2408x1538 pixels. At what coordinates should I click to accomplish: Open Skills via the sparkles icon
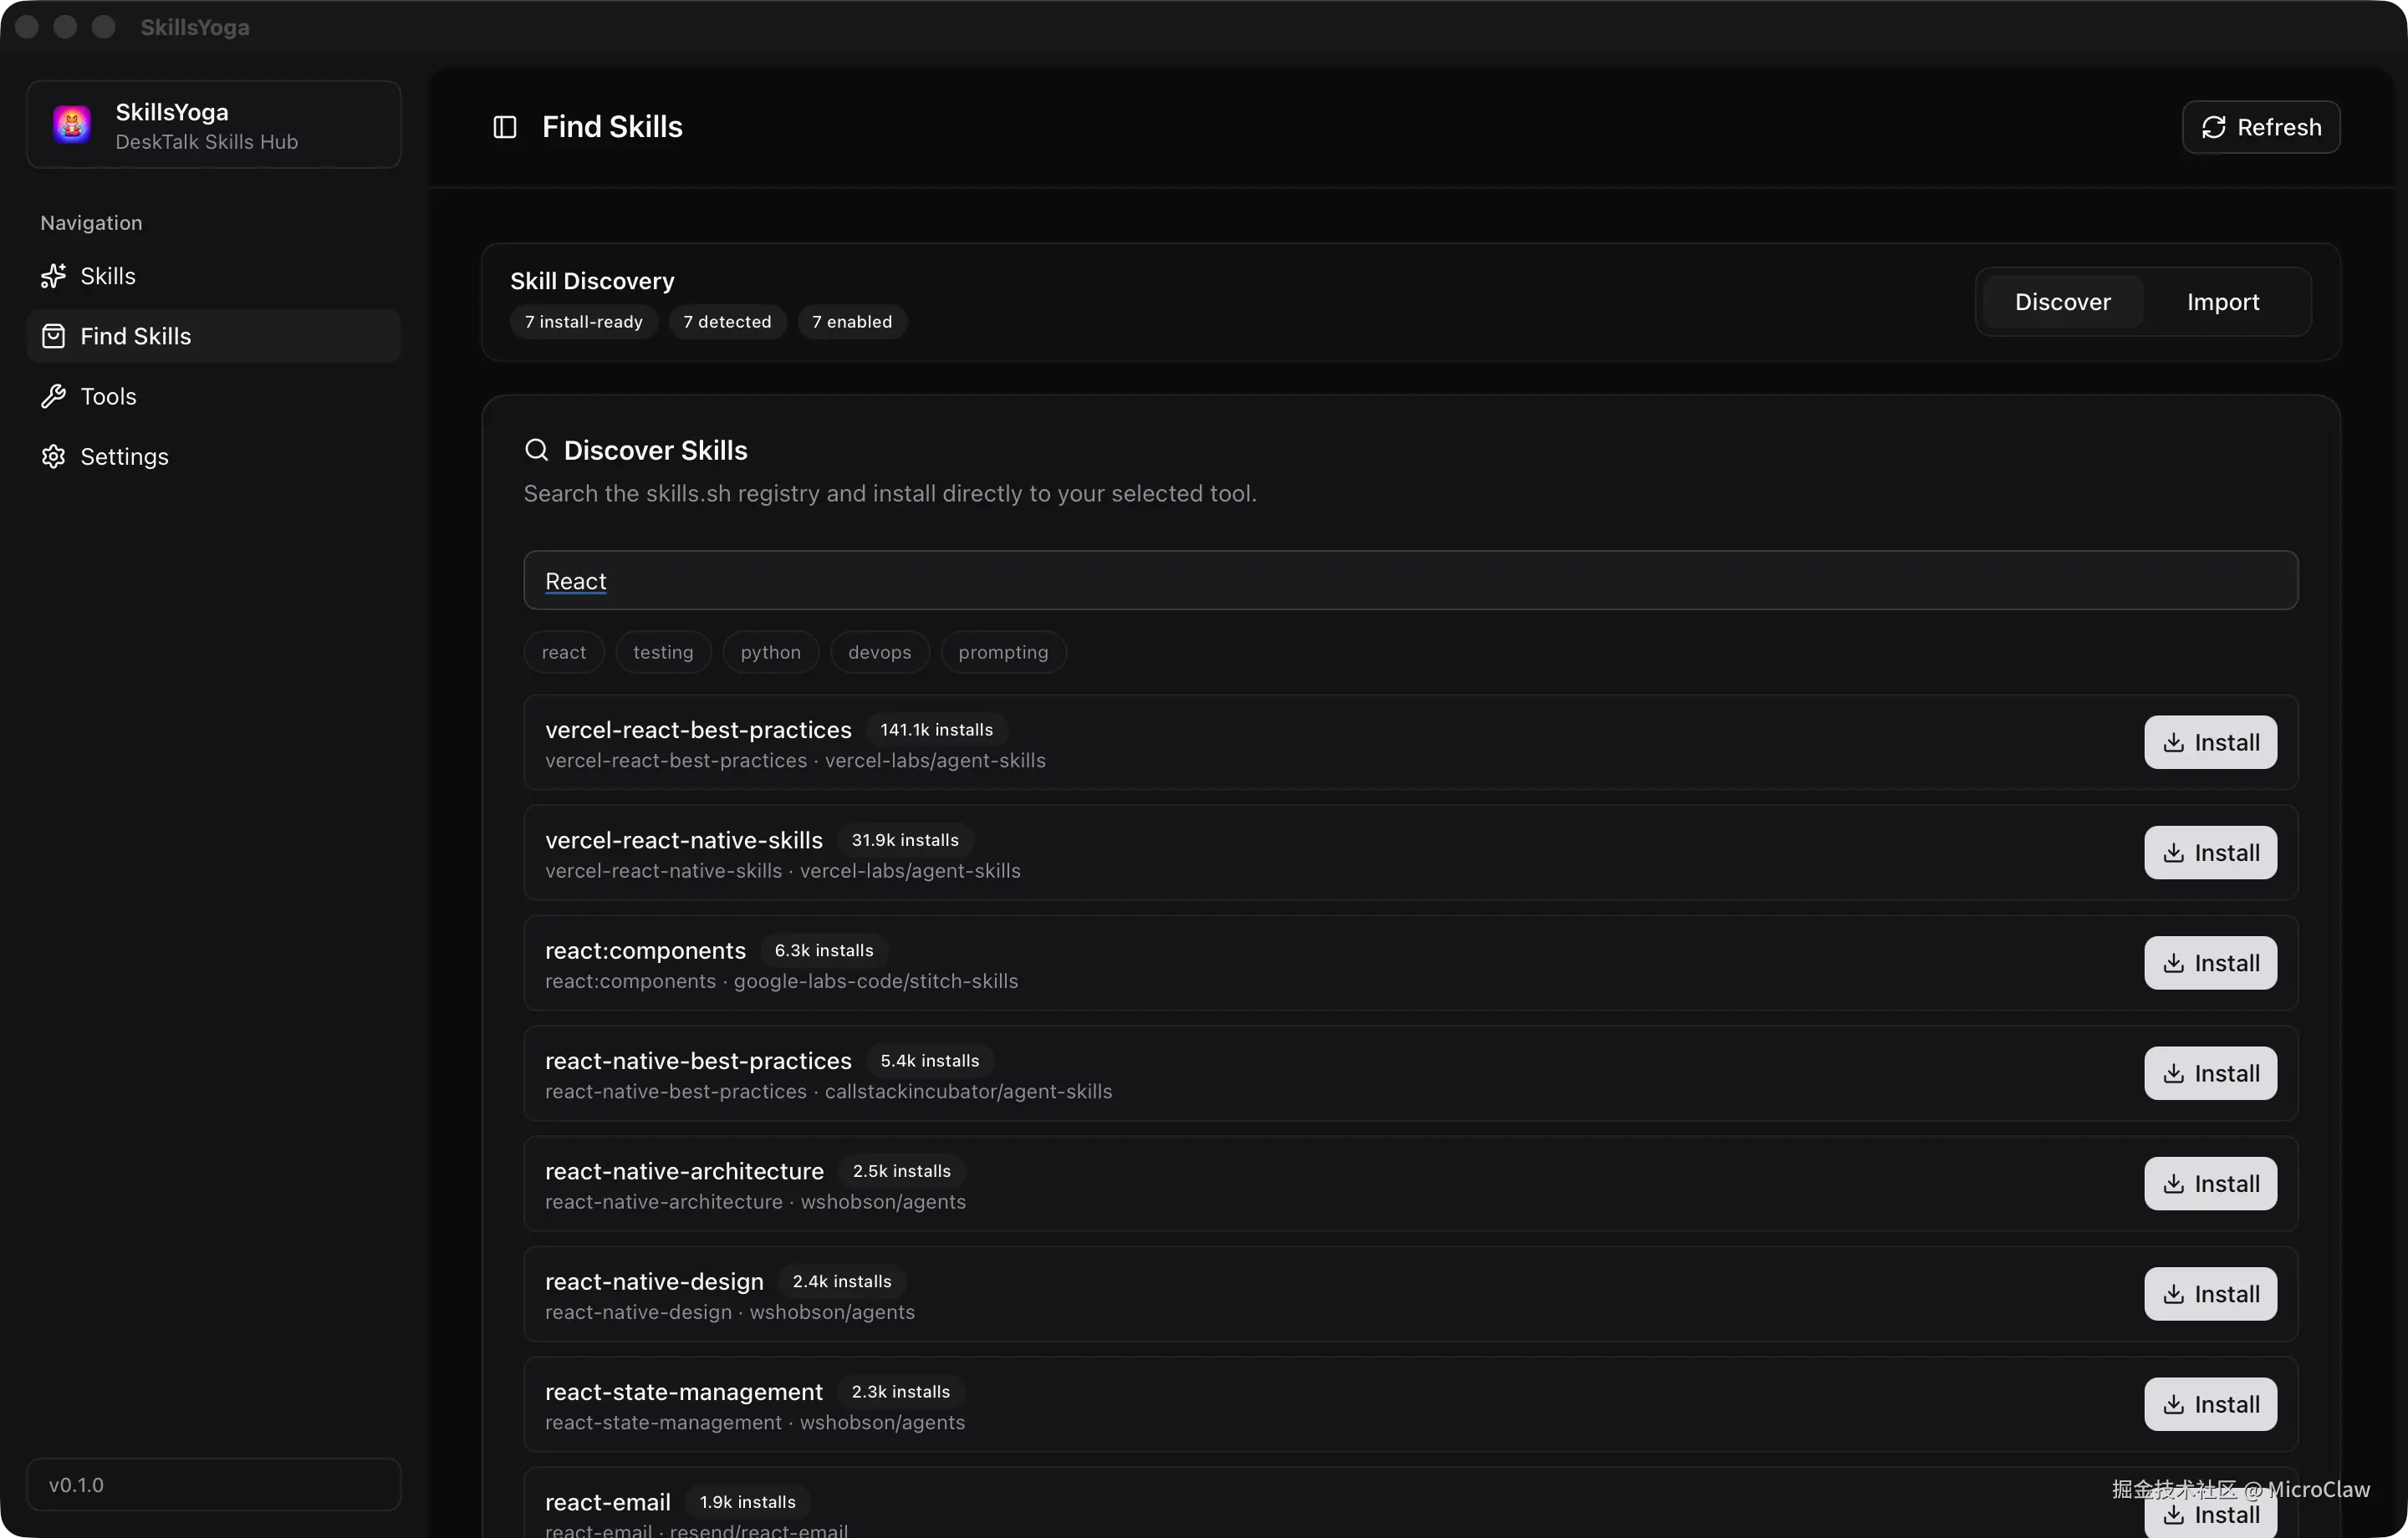pos(53,276)
